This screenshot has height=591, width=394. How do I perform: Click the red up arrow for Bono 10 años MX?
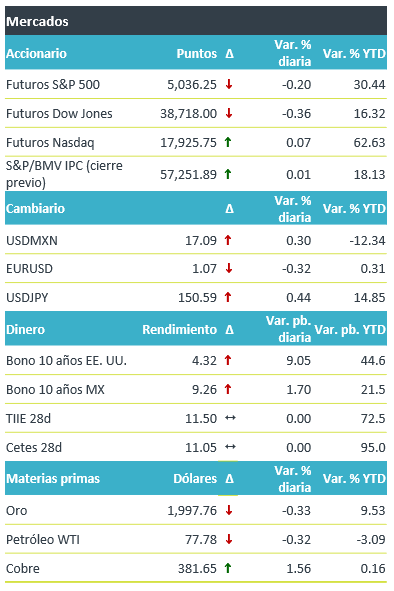[x=228, y=389]
